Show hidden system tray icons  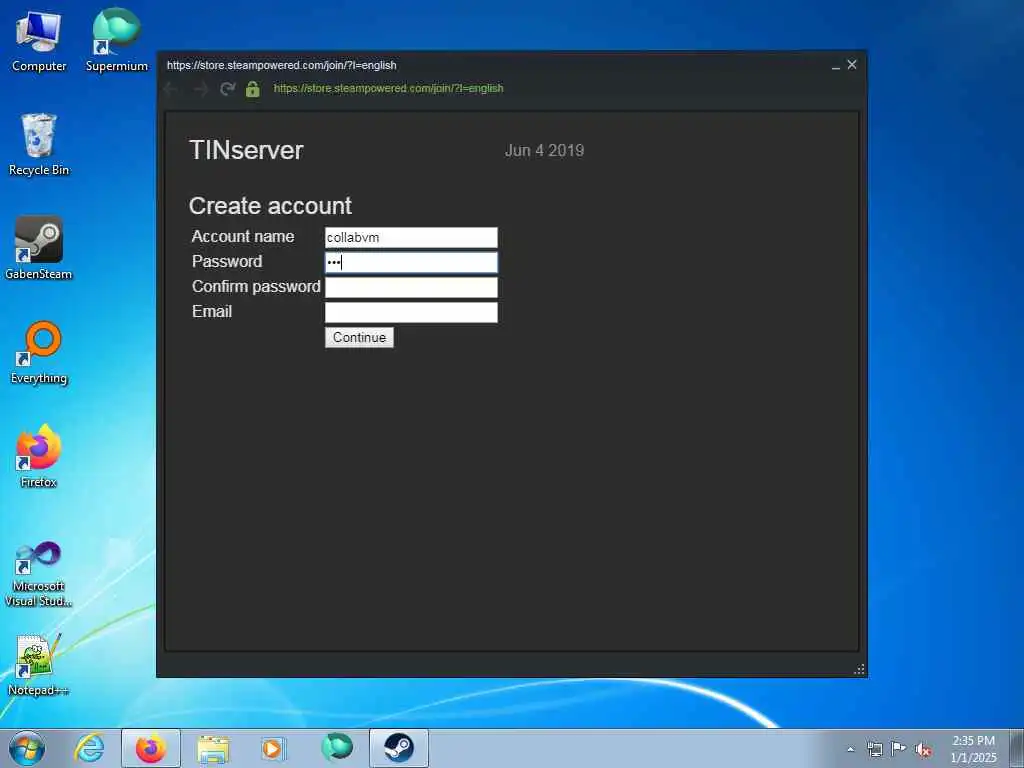click(x=850, y=749)
